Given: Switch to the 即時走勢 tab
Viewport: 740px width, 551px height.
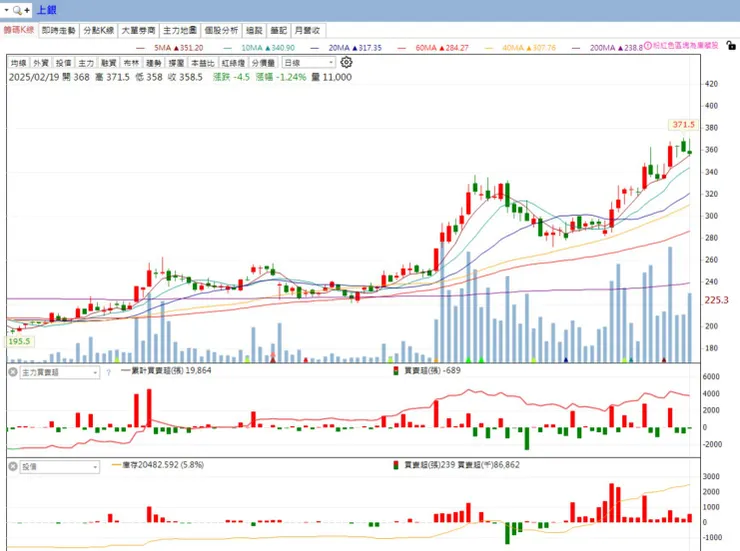Looking at the screenshot, I should tap(59, 30).
